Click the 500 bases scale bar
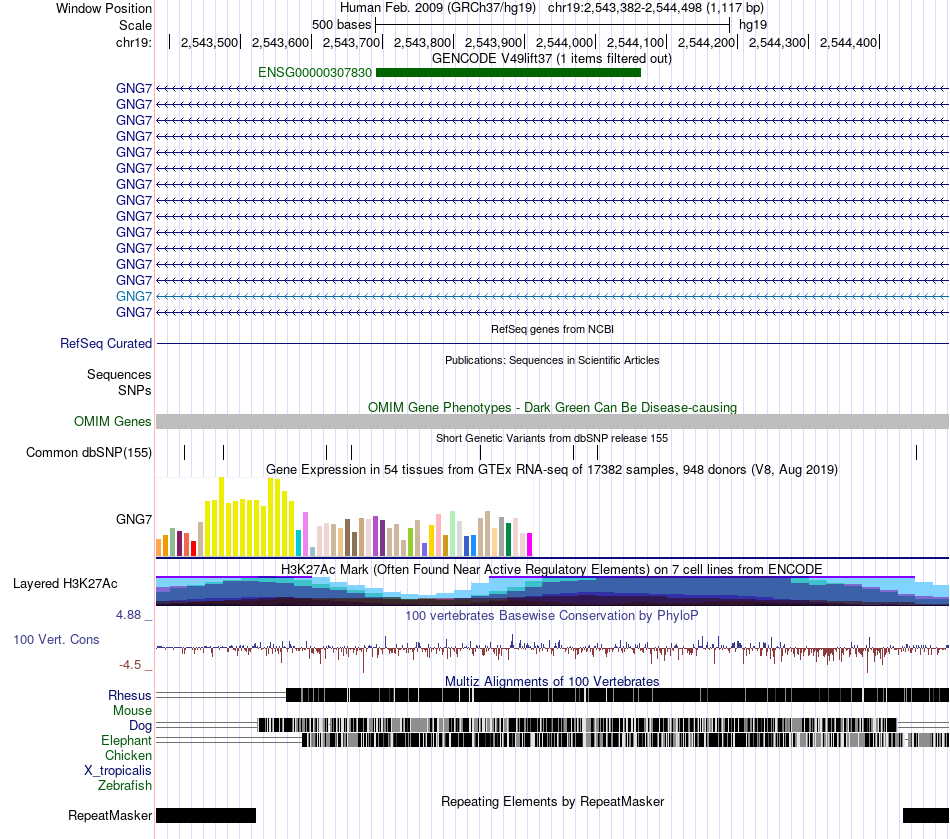This screenshot has height=839, width=950. tap(553, 25)
